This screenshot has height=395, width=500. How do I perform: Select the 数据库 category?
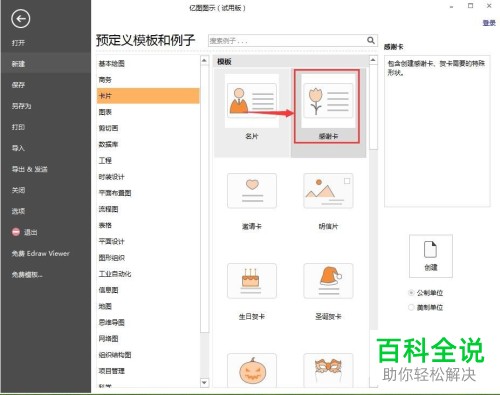pyautogui.click(x=108, y=144)
